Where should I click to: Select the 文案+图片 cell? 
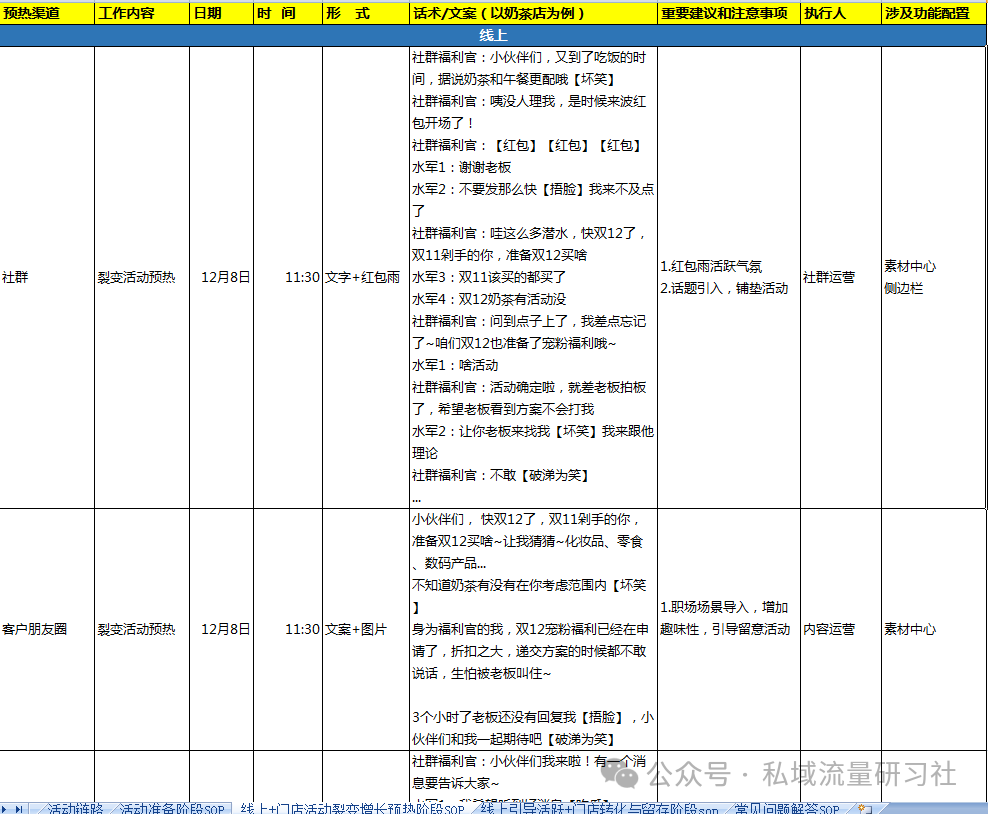(365, 629)
